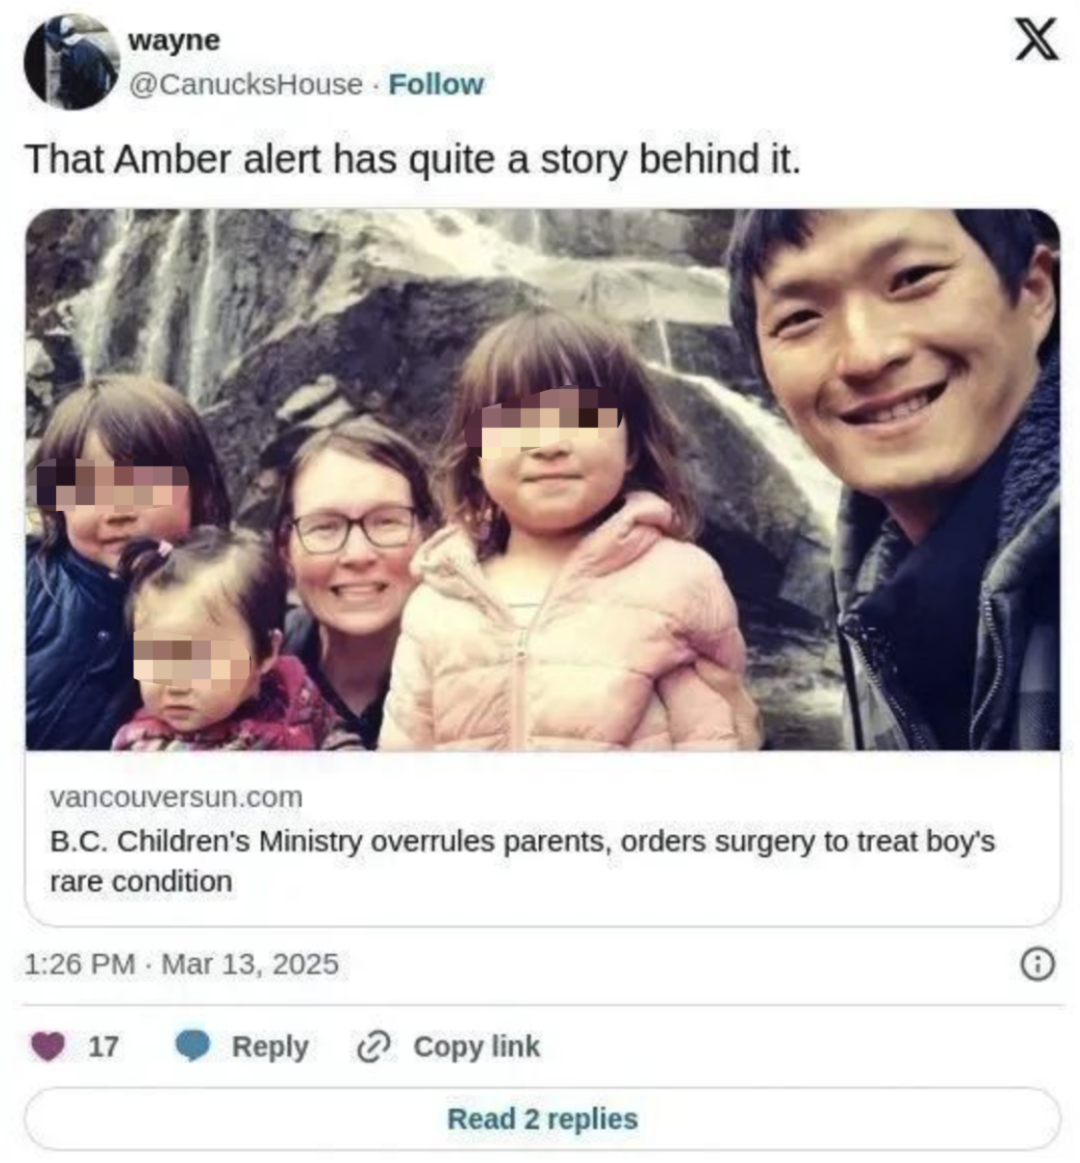Click the Mar 13, 2025 date
The width and height of the screenshot is (1080, 1163).
pyautogui.click(x=250, y=964)
